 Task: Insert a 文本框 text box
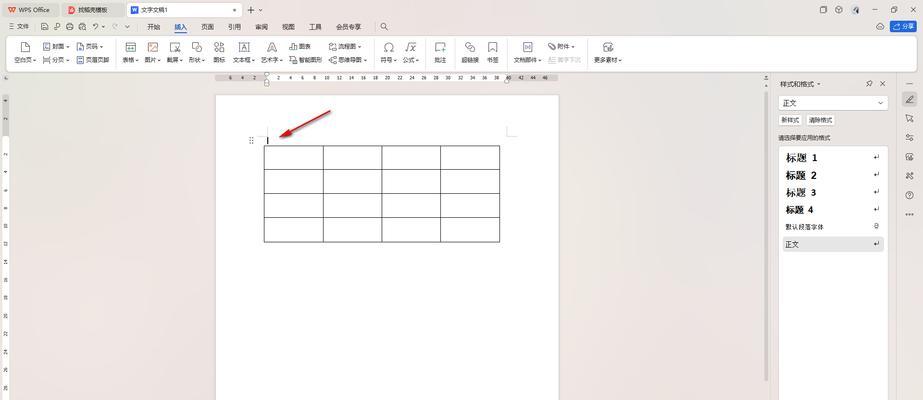point(244,53)
